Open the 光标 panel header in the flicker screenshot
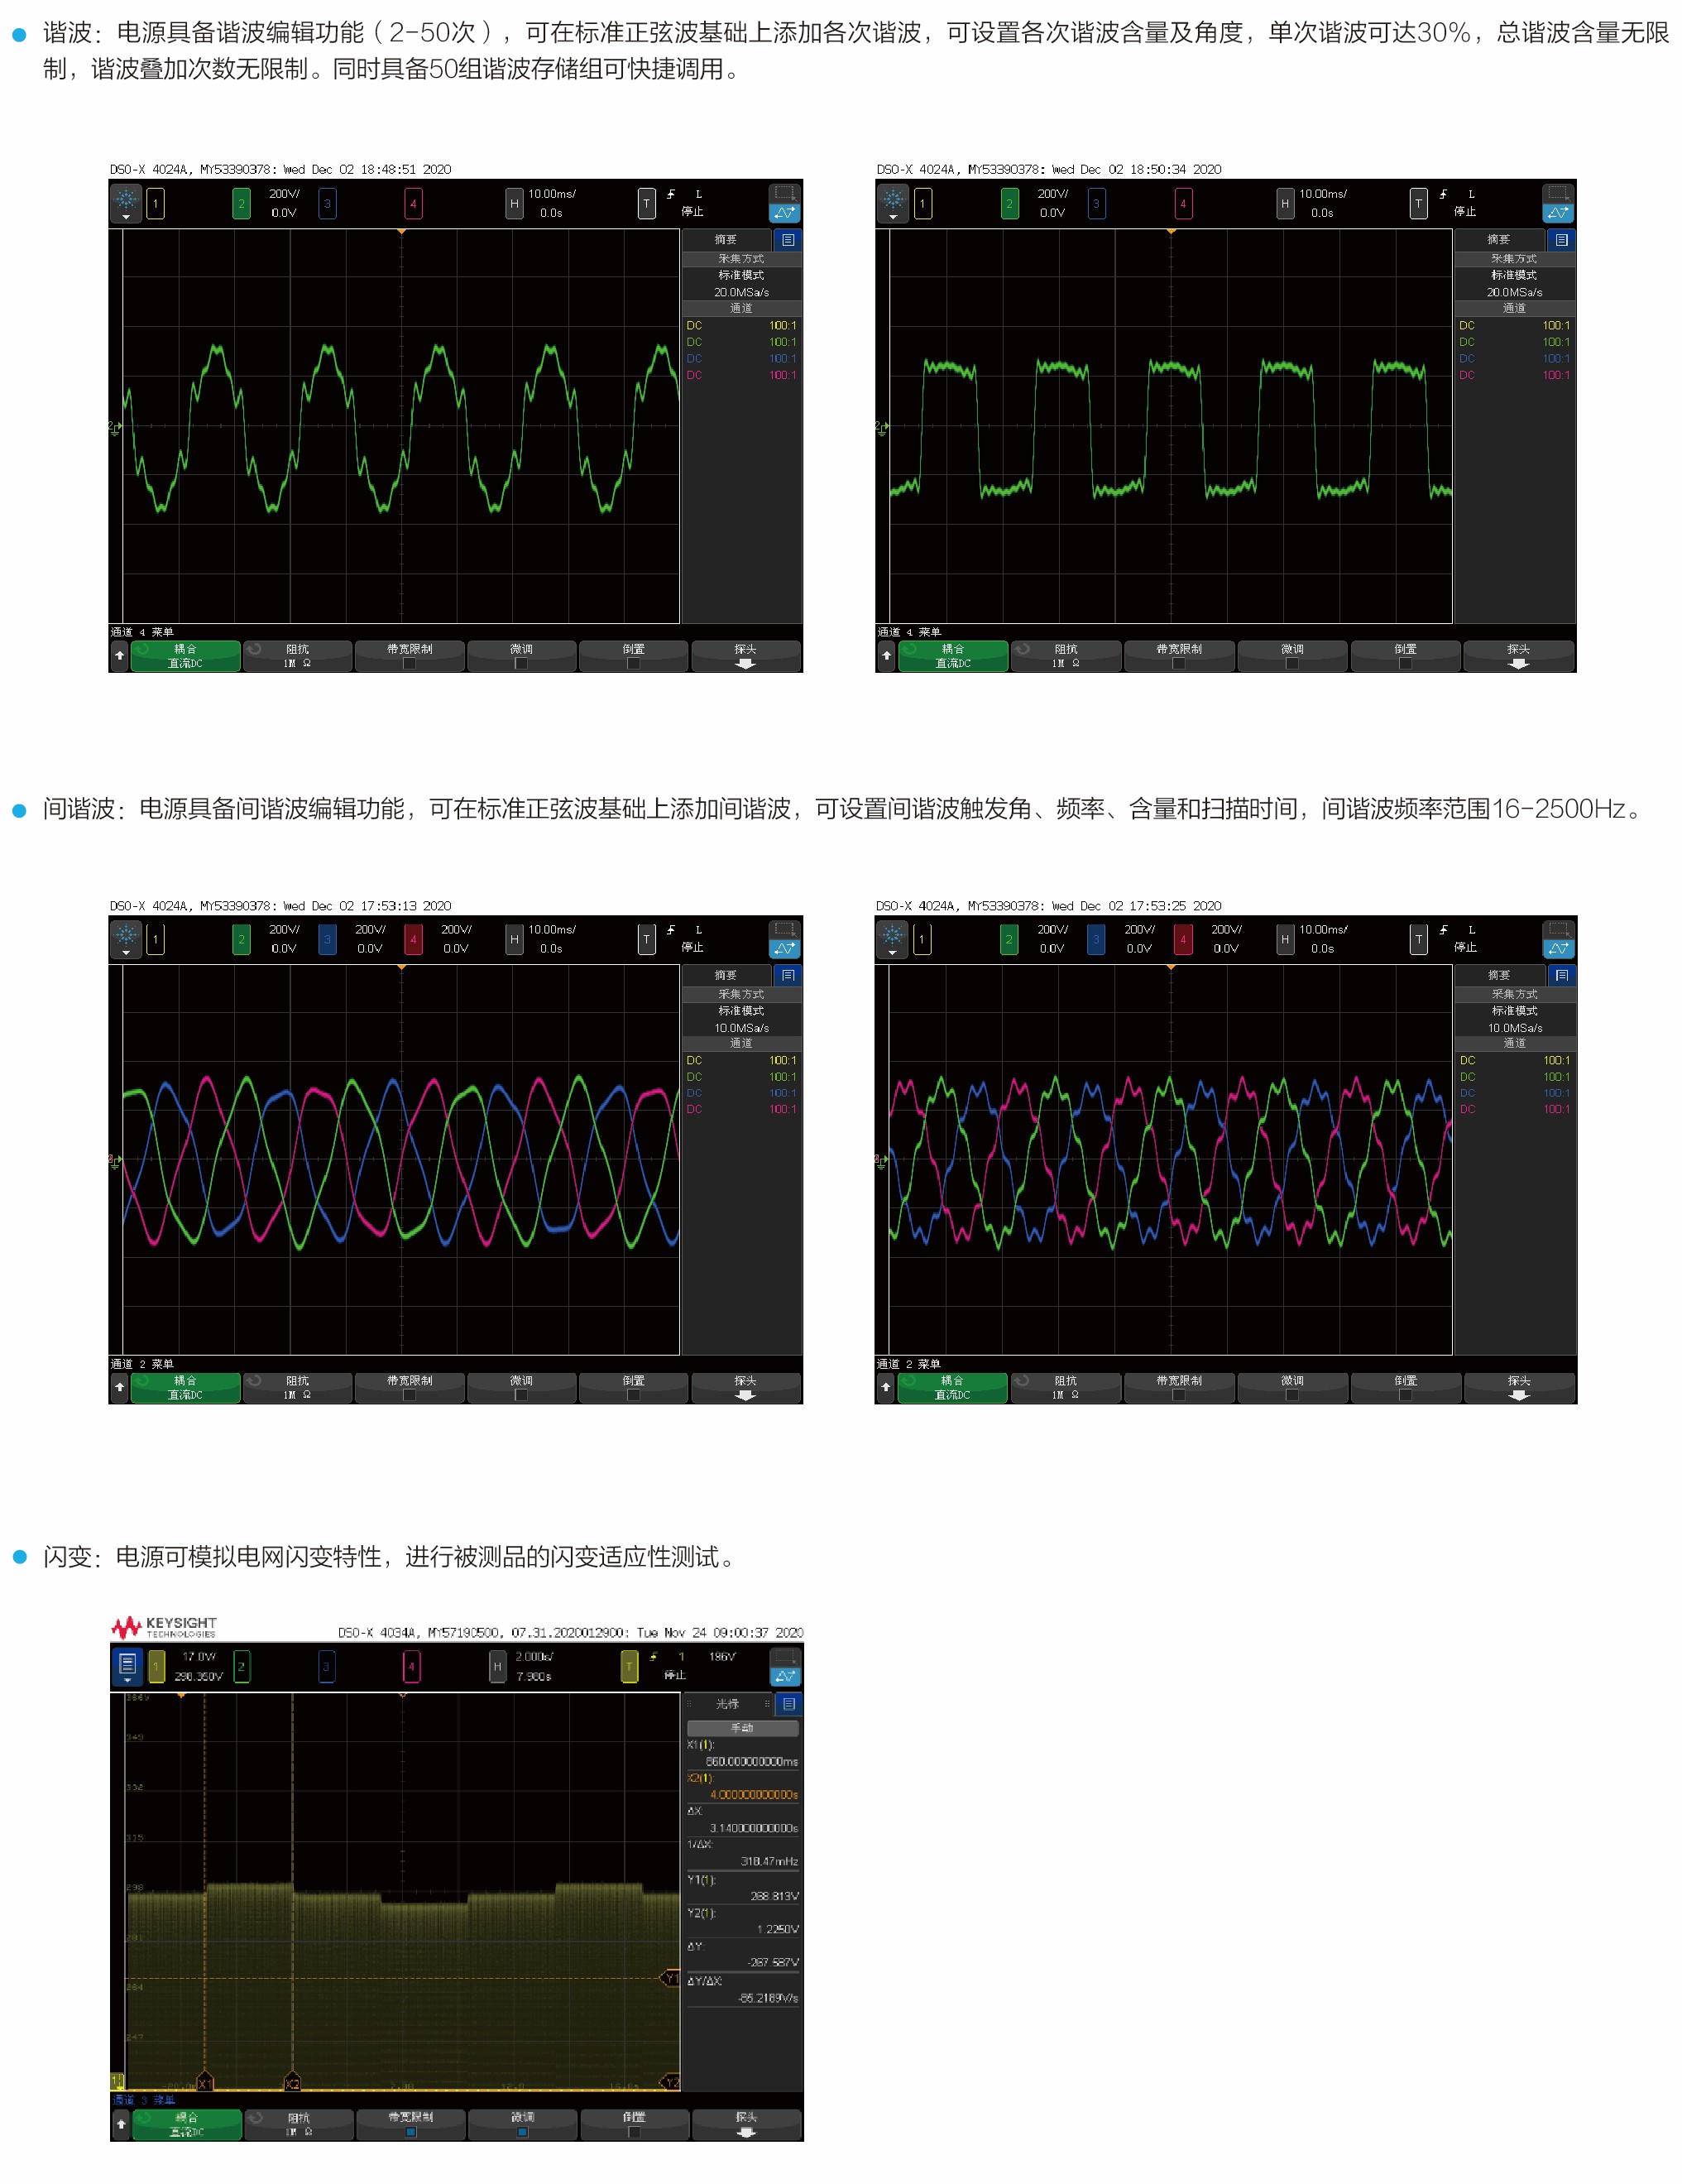1682x2184 pixels. tap(729, 1703)
